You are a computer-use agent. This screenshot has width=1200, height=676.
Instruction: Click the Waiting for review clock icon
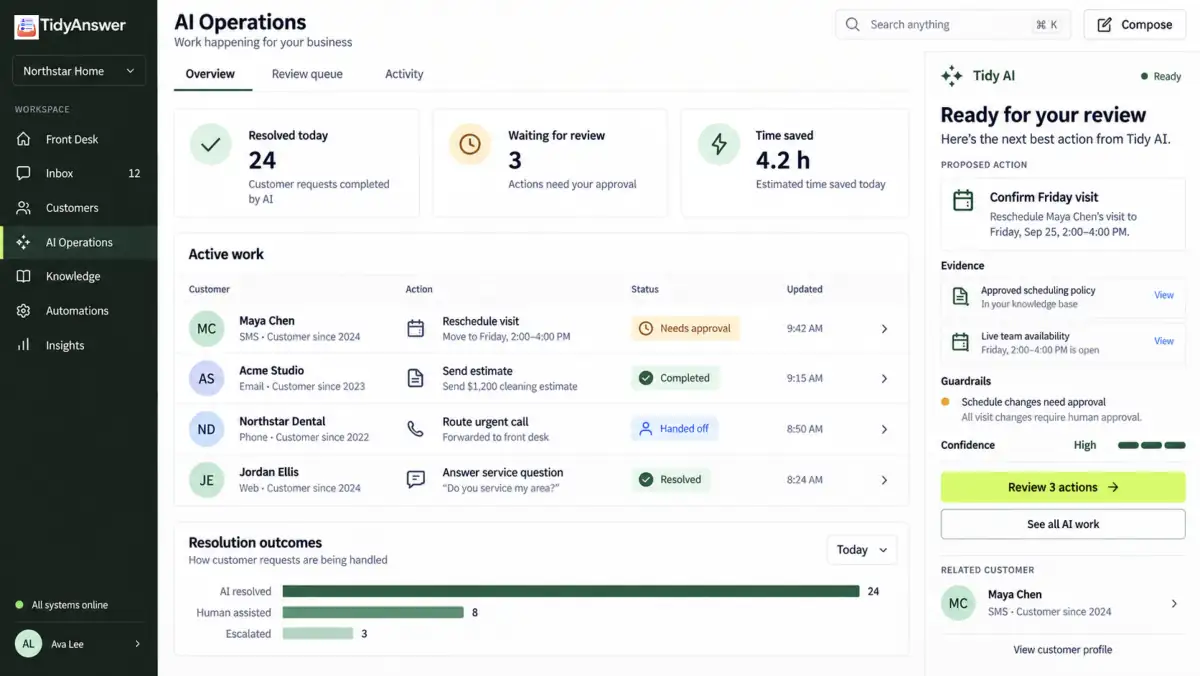point(470,145)
